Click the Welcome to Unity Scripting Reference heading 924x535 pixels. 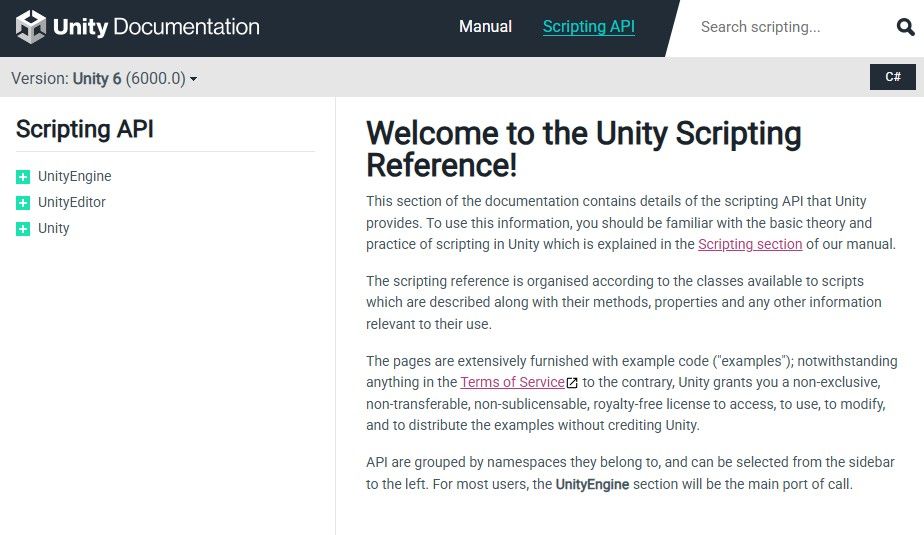tap(583, 149)
